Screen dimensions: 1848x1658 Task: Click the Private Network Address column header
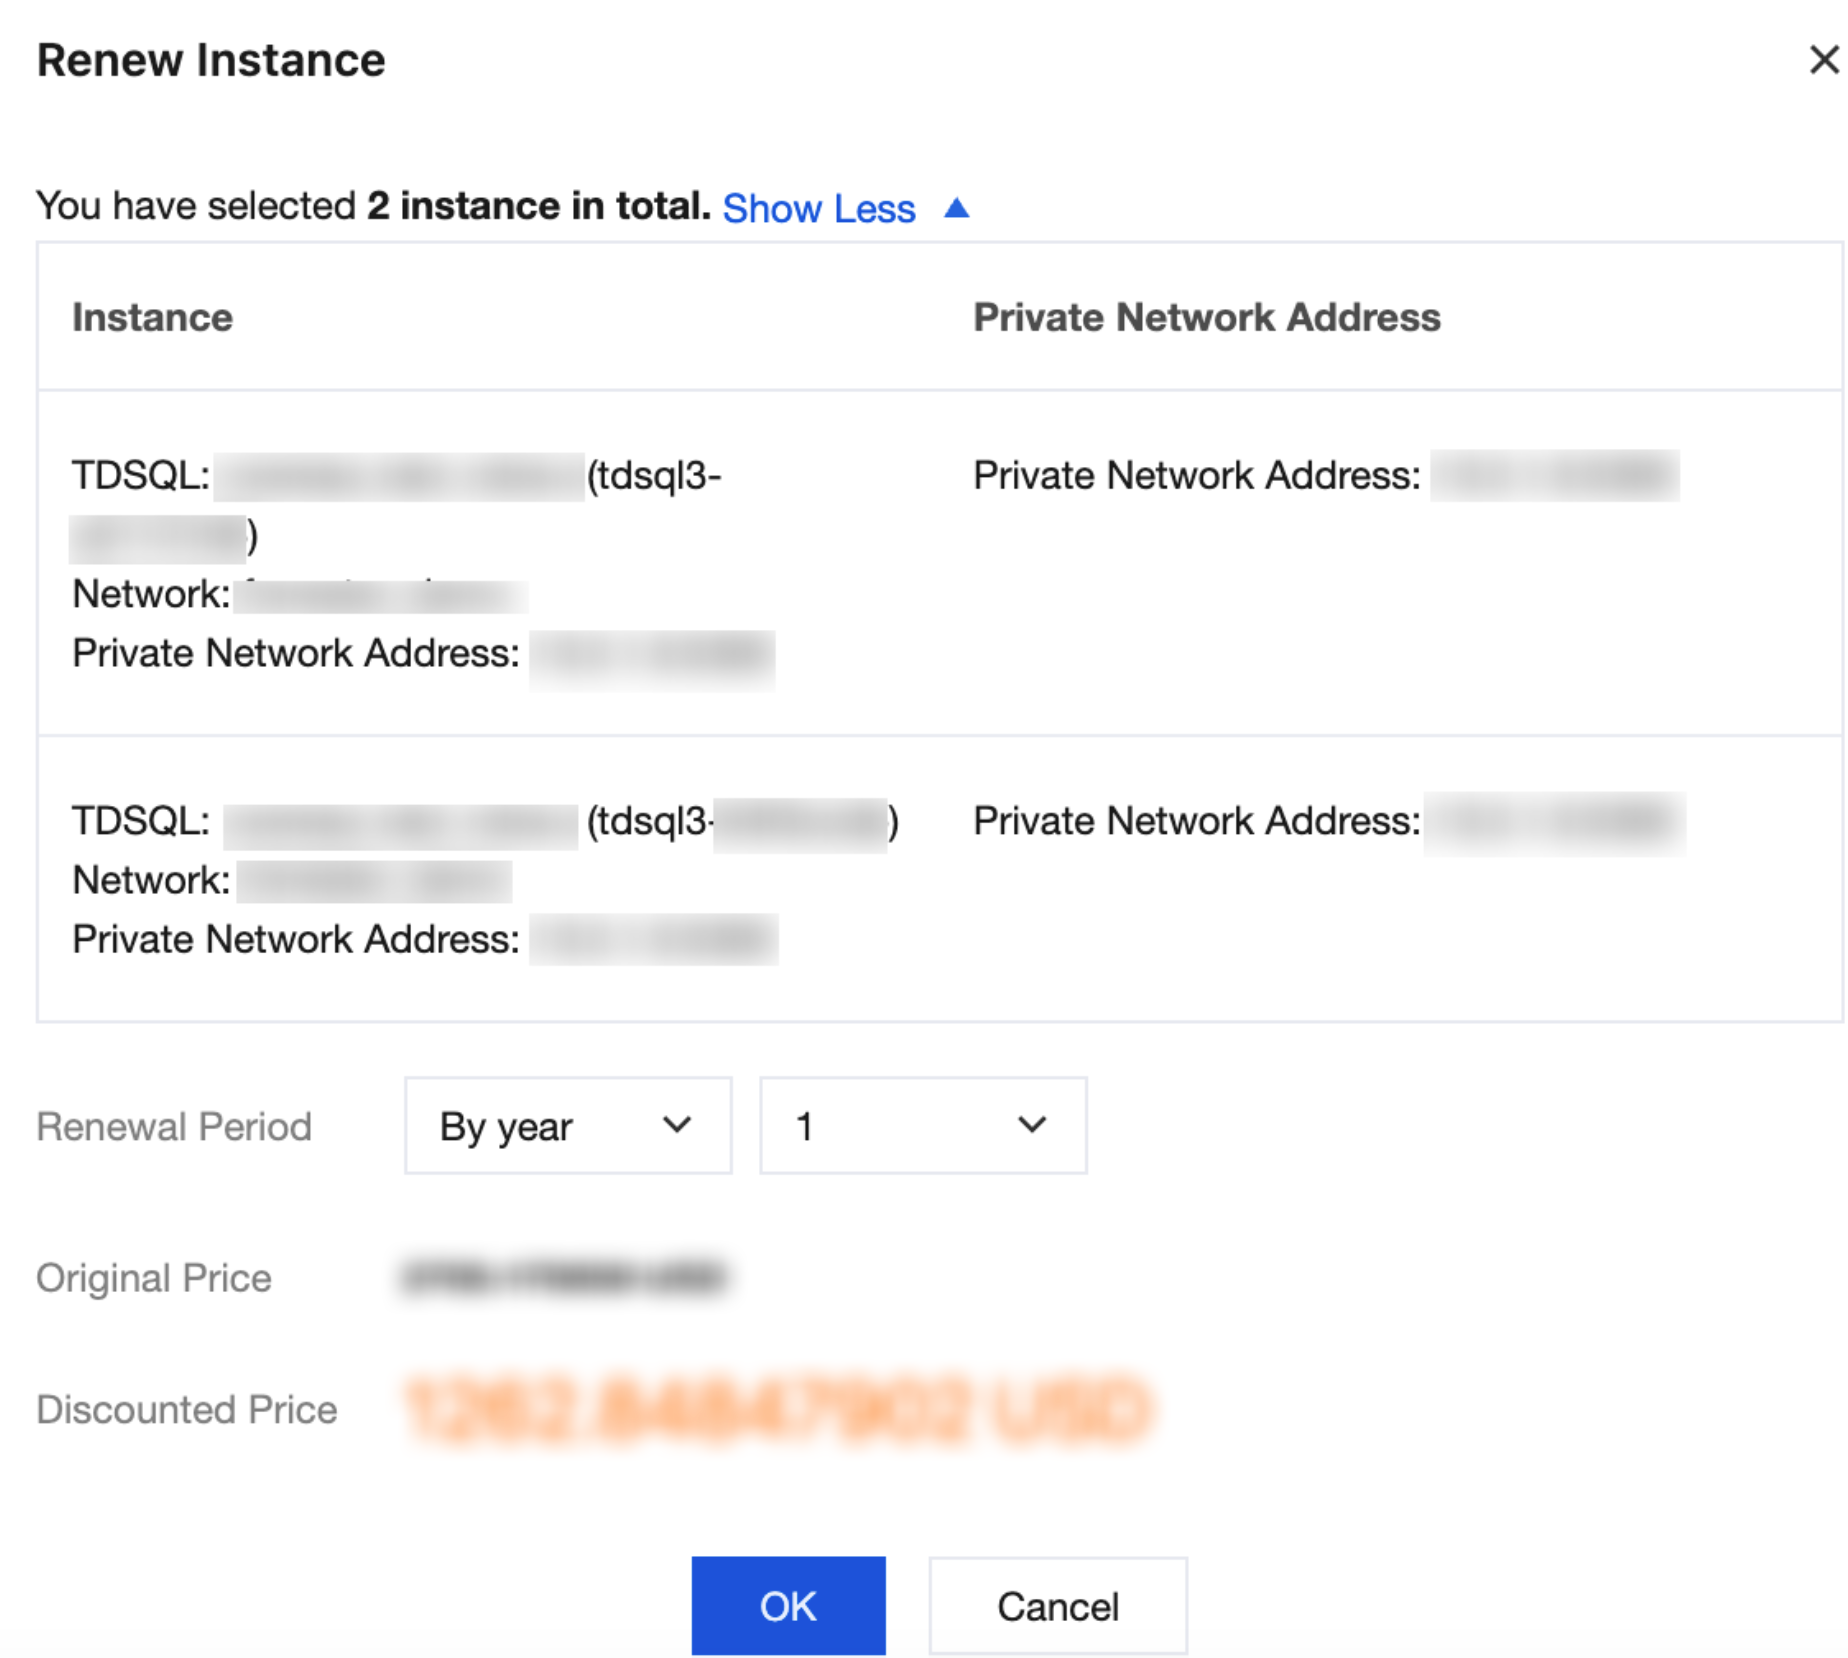[x=1206, y=318]
